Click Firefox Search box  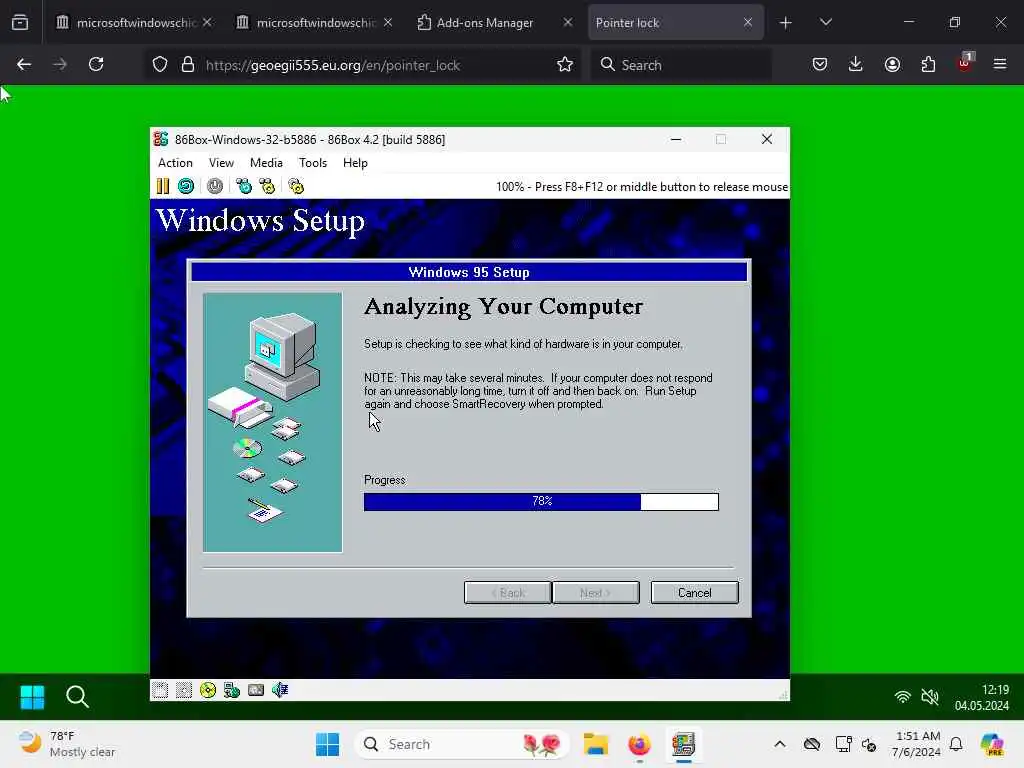coord(682,65)
